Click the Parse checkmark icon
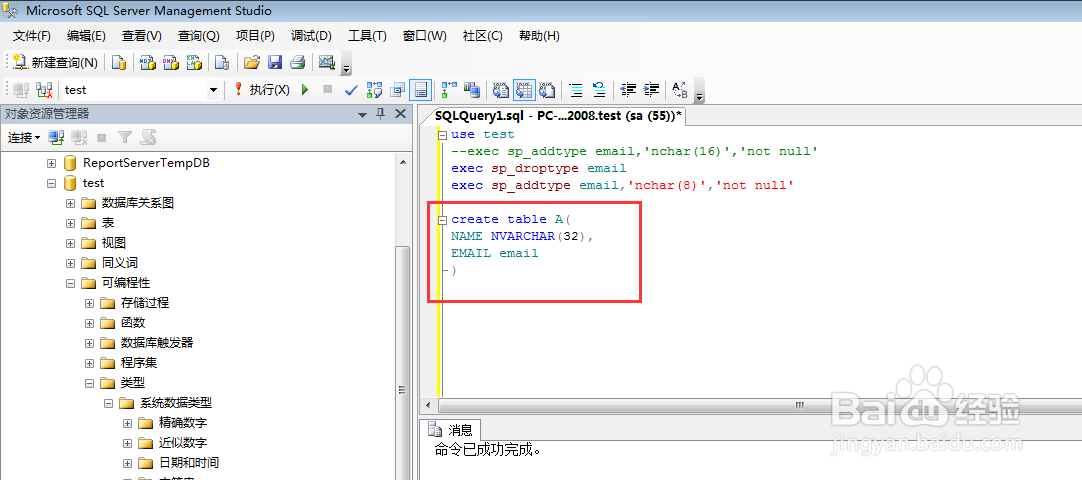The width and height of the screenshot is (1082, 480). (x=351, y=90)
